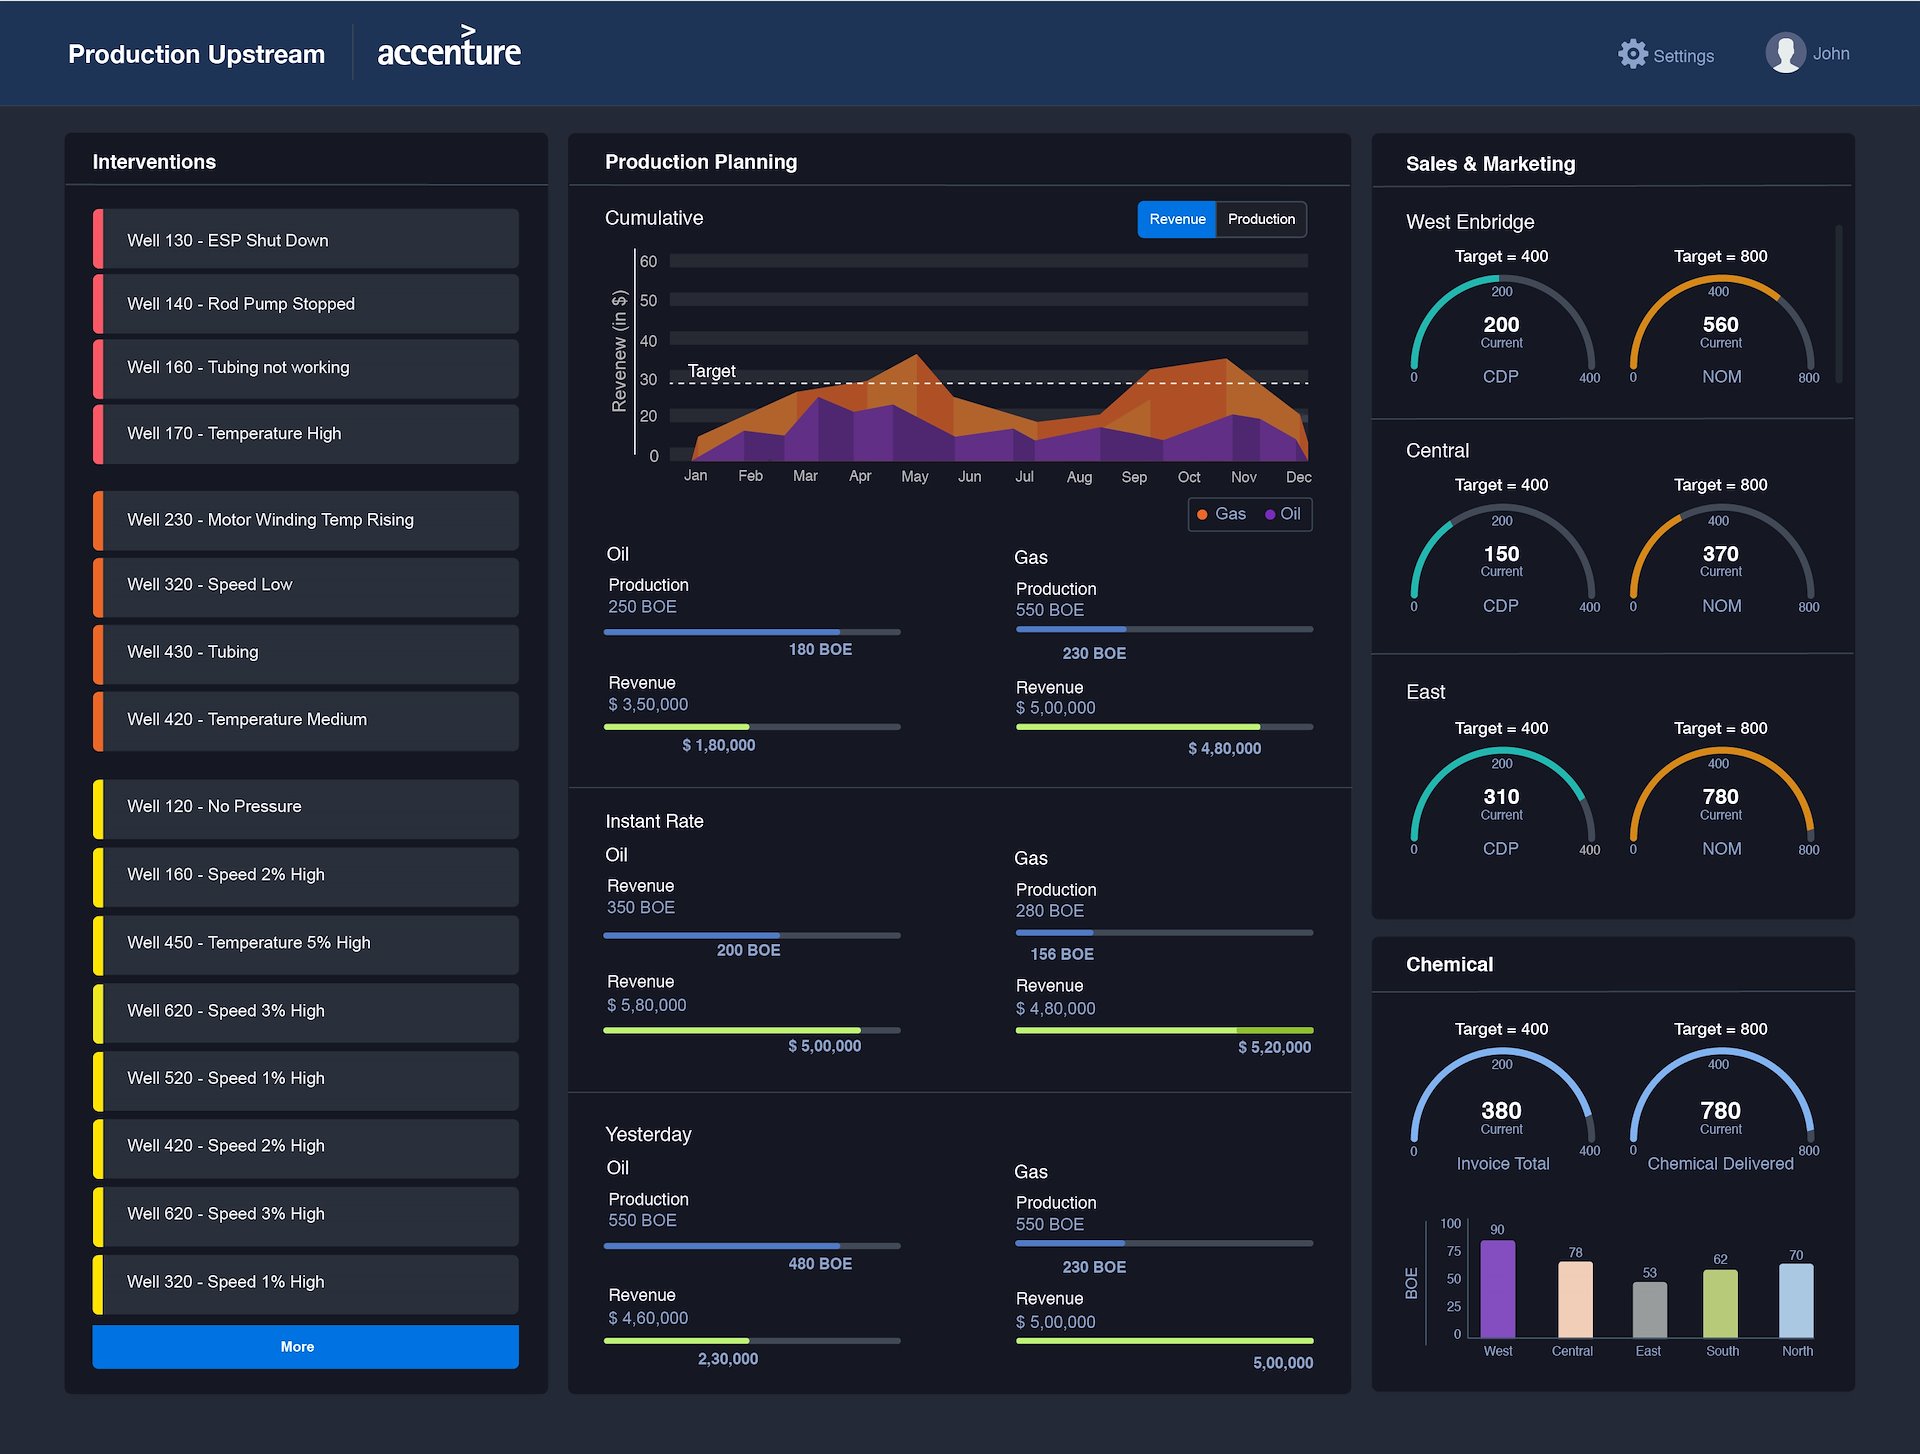Click the orange Gas legend dot
This screenshot has height=1454, width=1920.
click(1202, 514)
